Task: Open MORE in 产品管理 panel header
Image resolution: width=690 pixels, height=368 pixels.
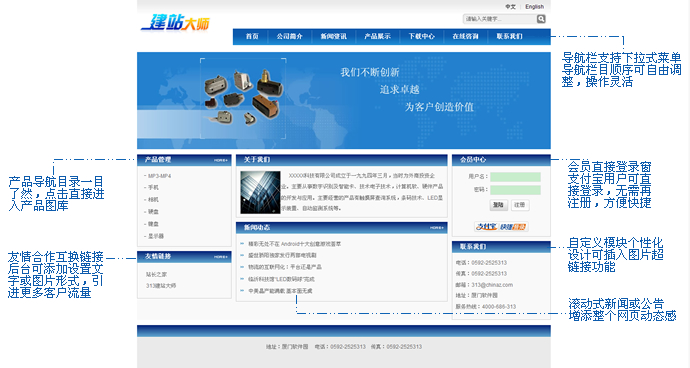Action: click(x=221, y=160)
